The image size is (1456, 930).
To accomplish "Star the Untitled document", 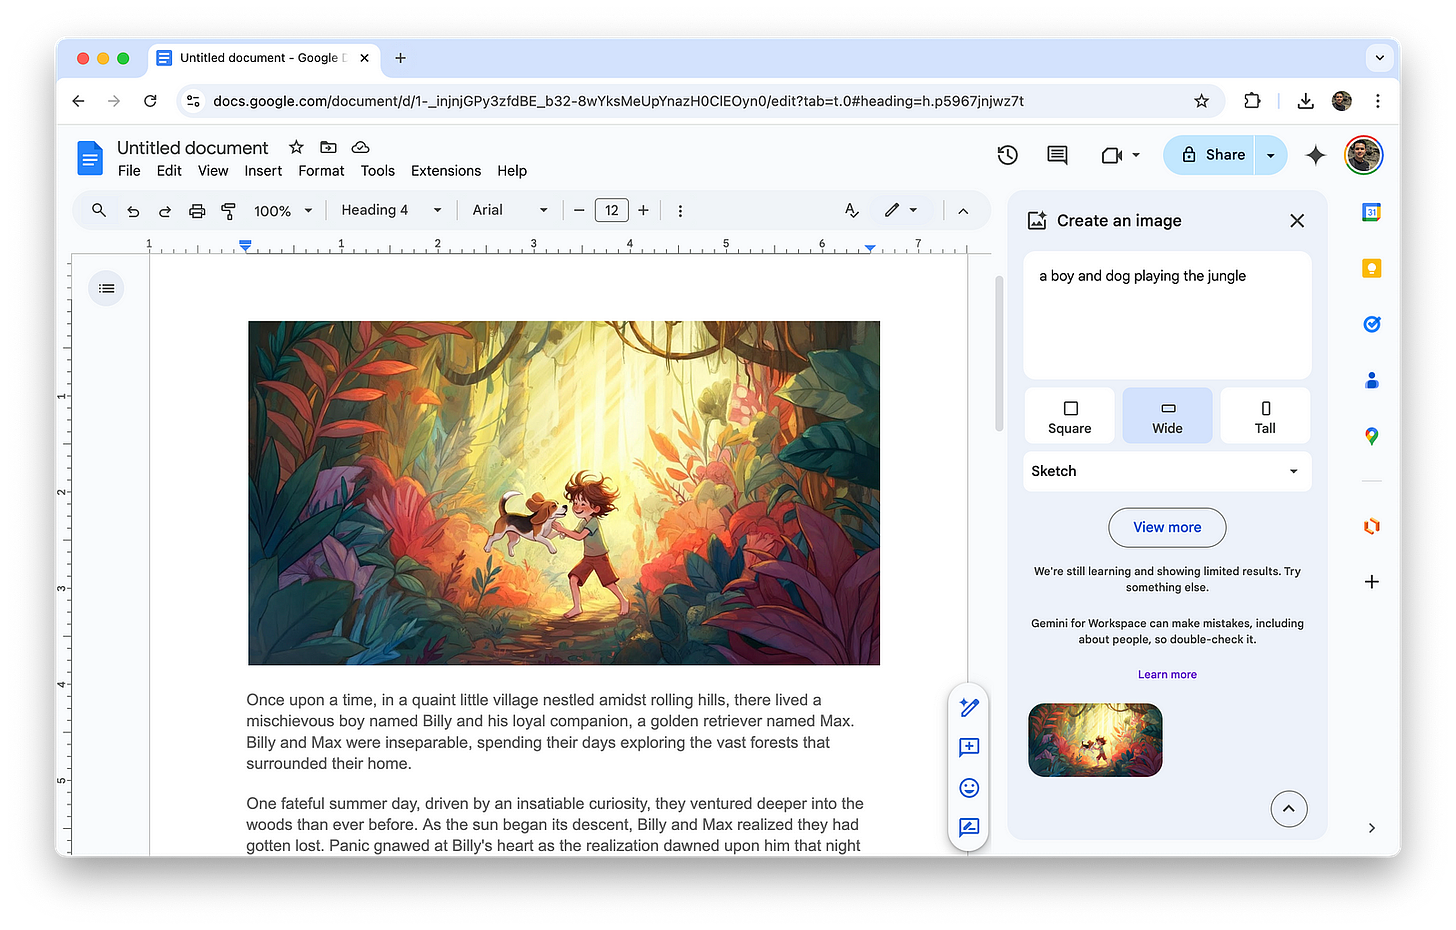I will (x=296, y=147).
